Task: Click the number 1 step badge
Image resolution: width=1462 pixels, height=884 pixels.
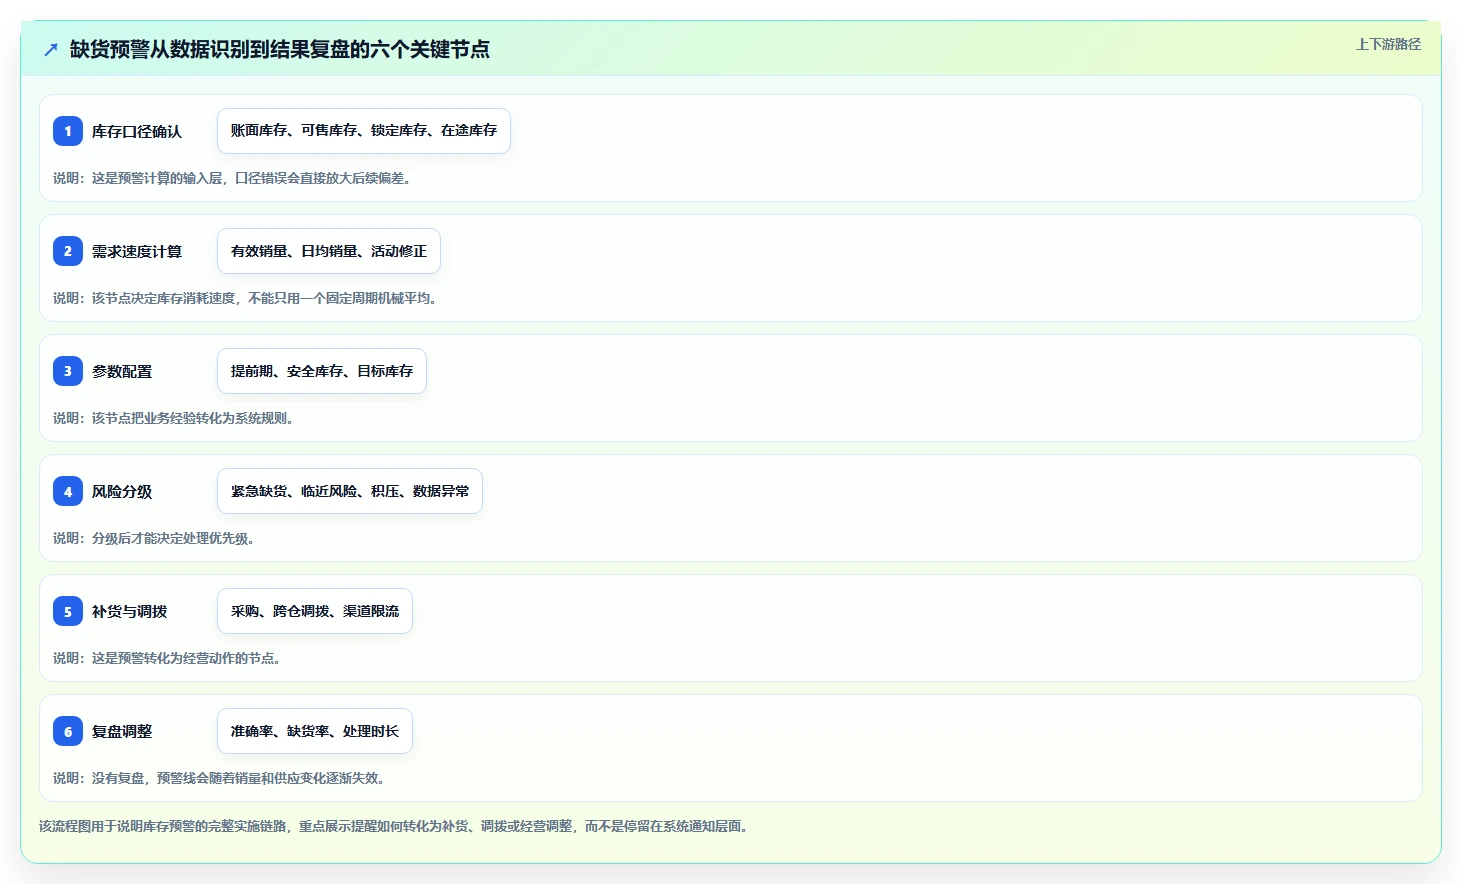Action: click(x=68, y=131)
